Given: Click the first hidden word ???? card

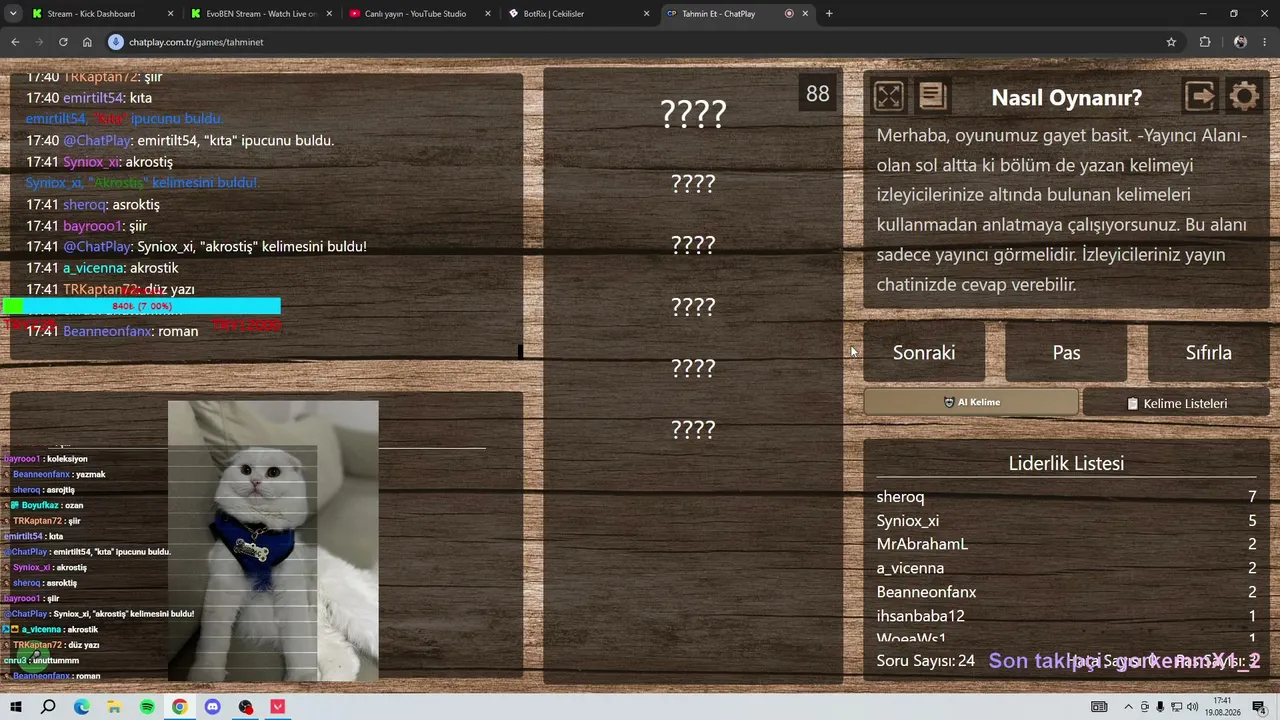Looking at the screenshot, I should click(693, 114).
